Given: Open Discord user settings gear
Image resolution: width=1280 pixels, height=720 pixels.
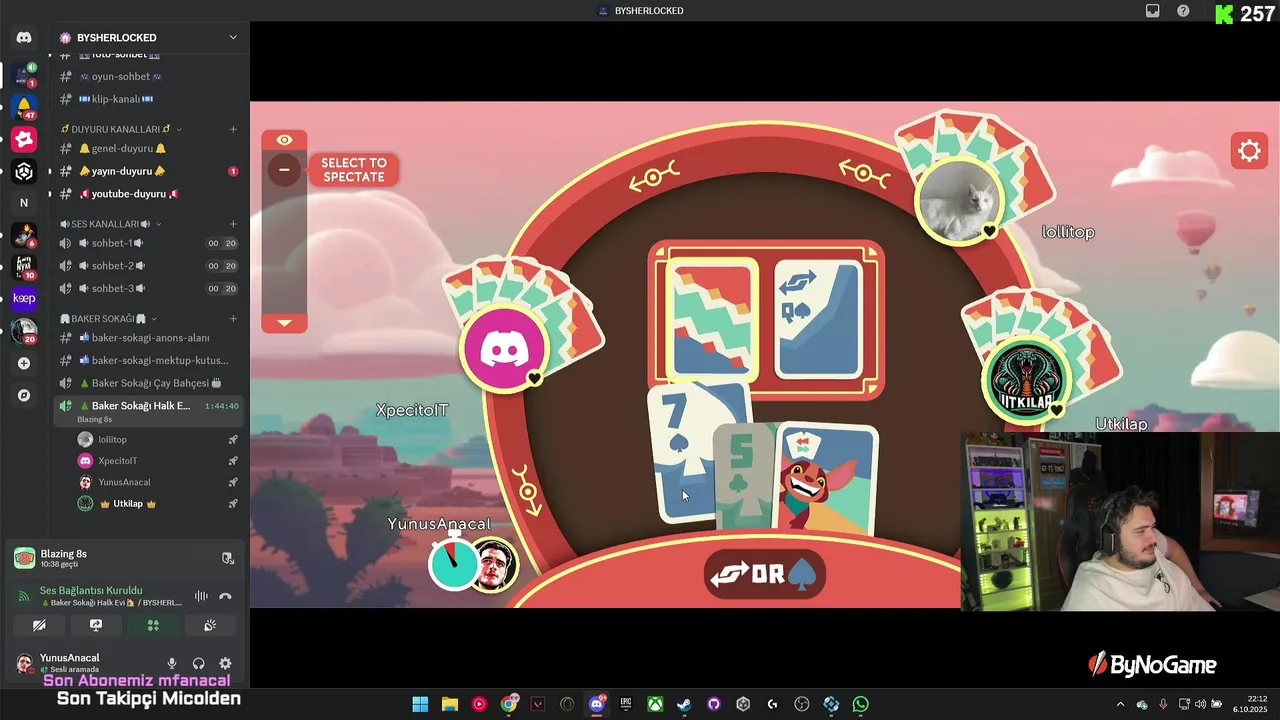Looking at the screenshot, I should 225,663.
